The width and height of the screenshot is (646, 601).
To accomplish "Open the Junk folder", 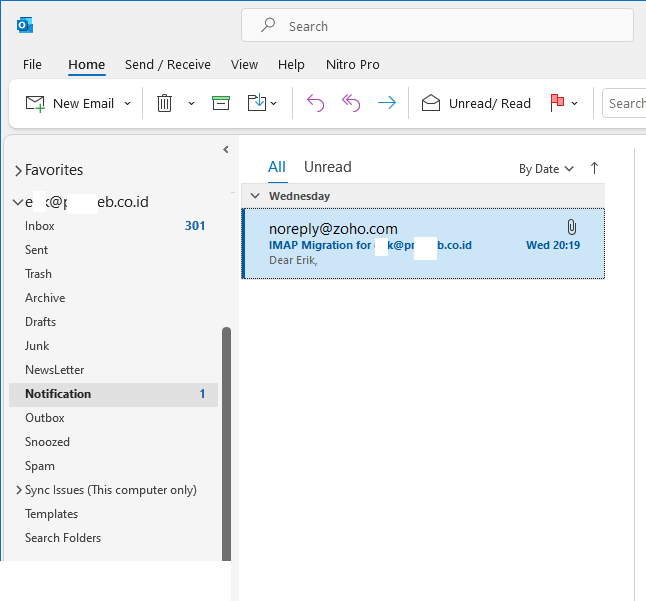I will [113, 346].
